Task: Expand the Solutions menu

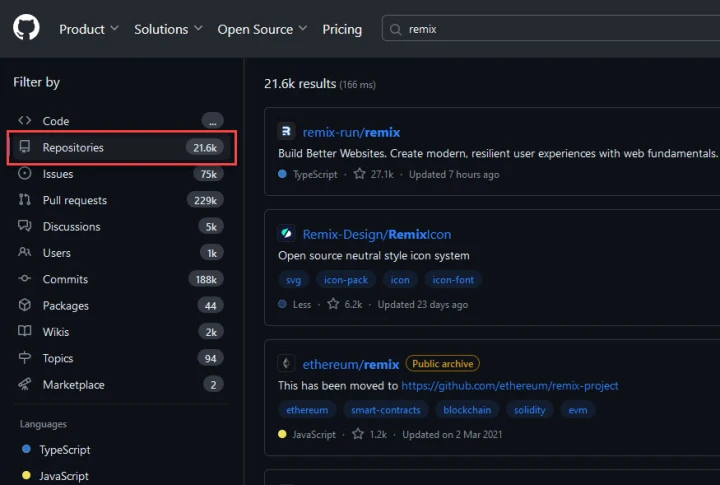Action: pyautogui.click(x=168, y=29)
